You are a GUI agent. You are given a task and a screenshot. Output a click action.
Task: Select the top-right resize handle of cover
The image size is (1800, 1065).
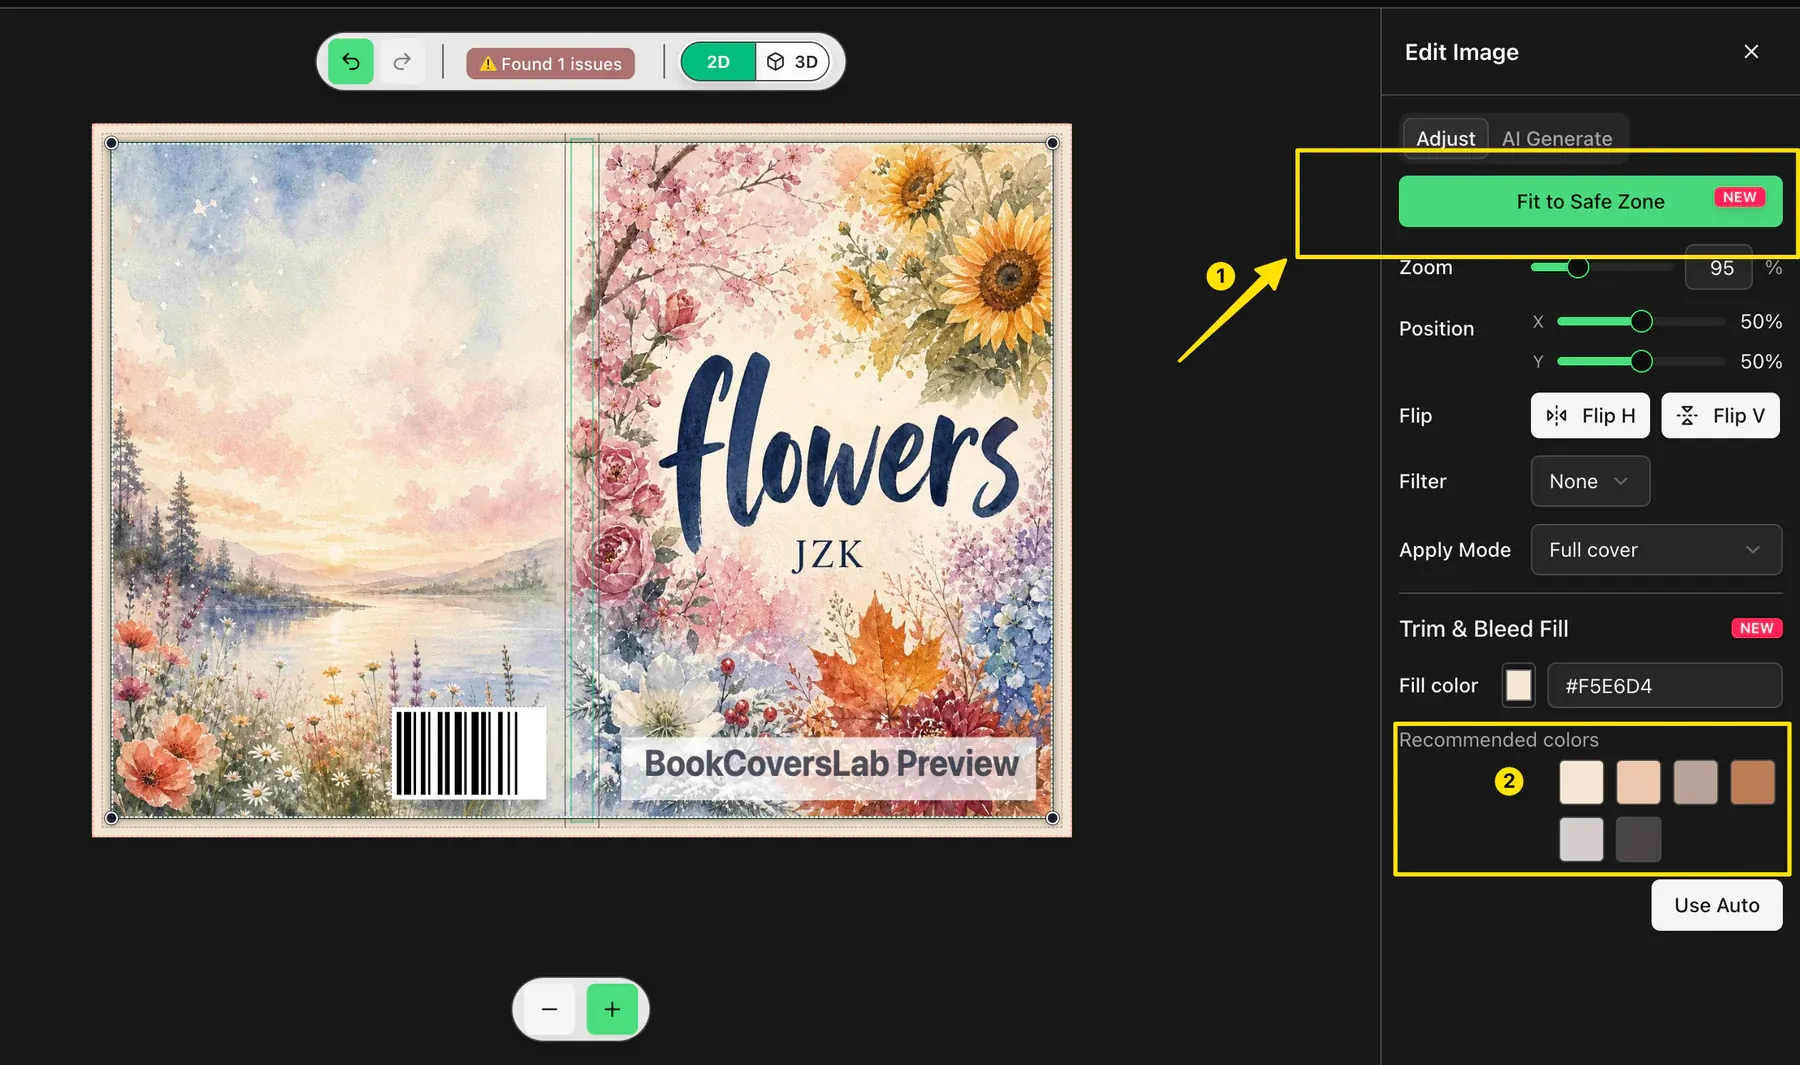(x=1052, y=143)
